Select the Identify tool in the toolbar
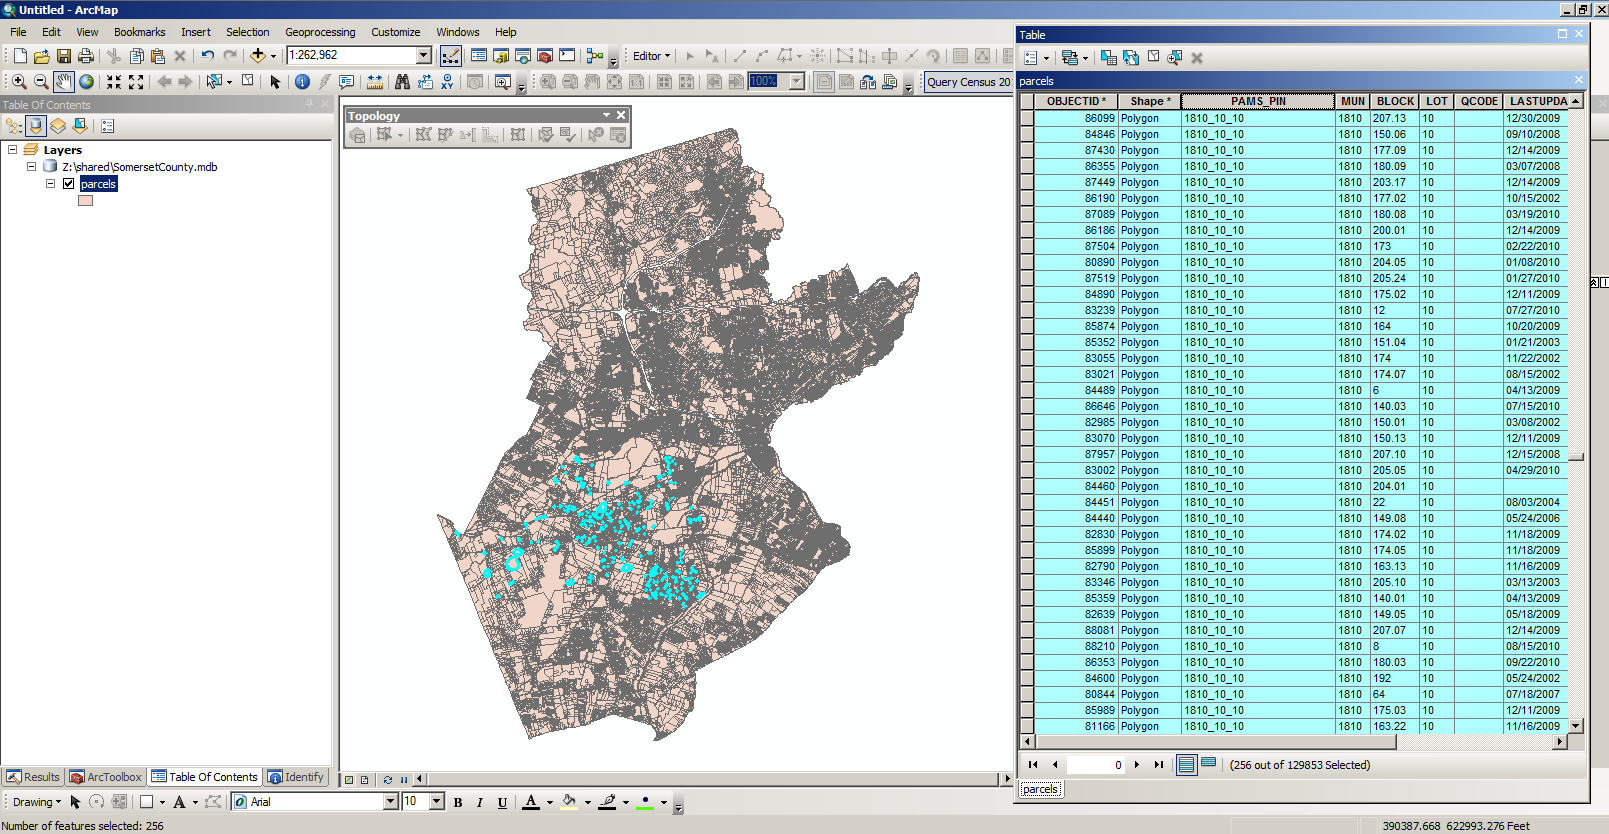Screen dimensions: 1609x834 tap(302, 82)
